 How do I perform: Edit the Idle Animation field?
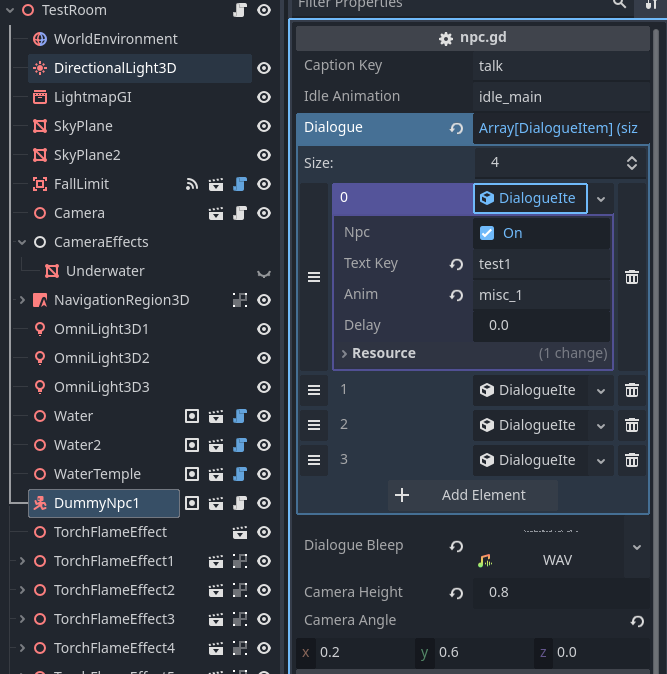(561, 97)
